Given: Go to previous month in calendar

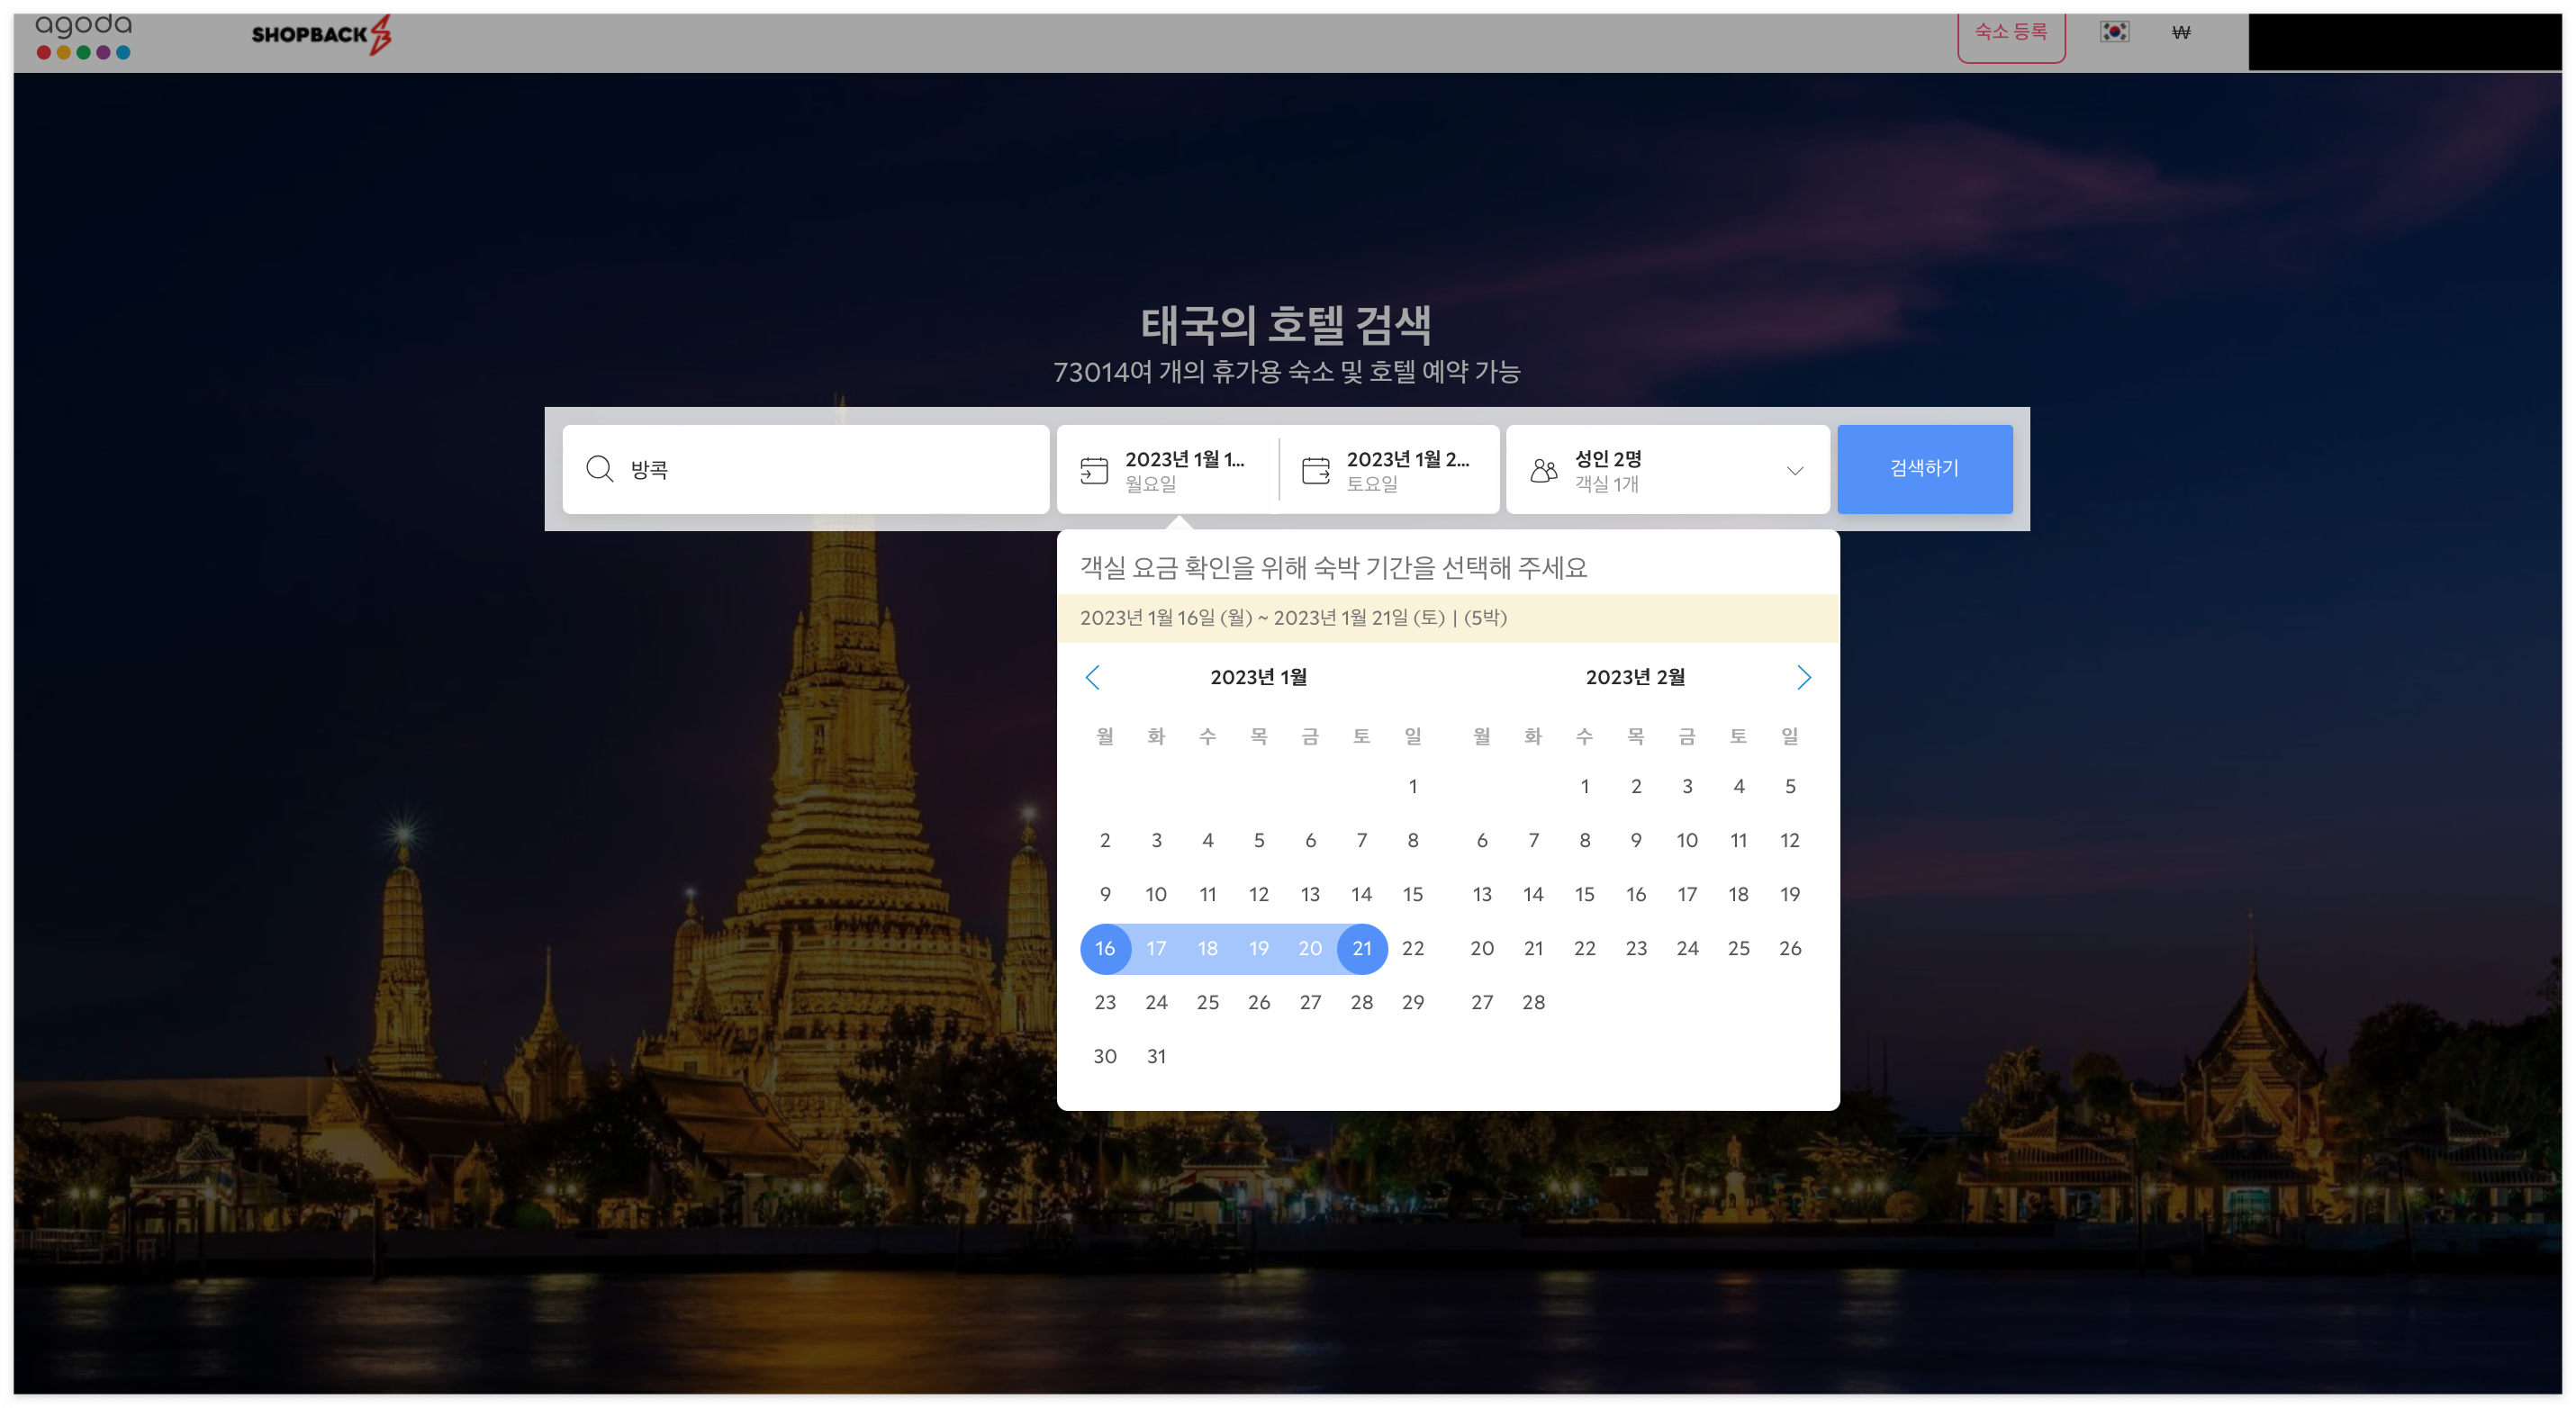Looking at the screenshot, I should (1092, 677).
